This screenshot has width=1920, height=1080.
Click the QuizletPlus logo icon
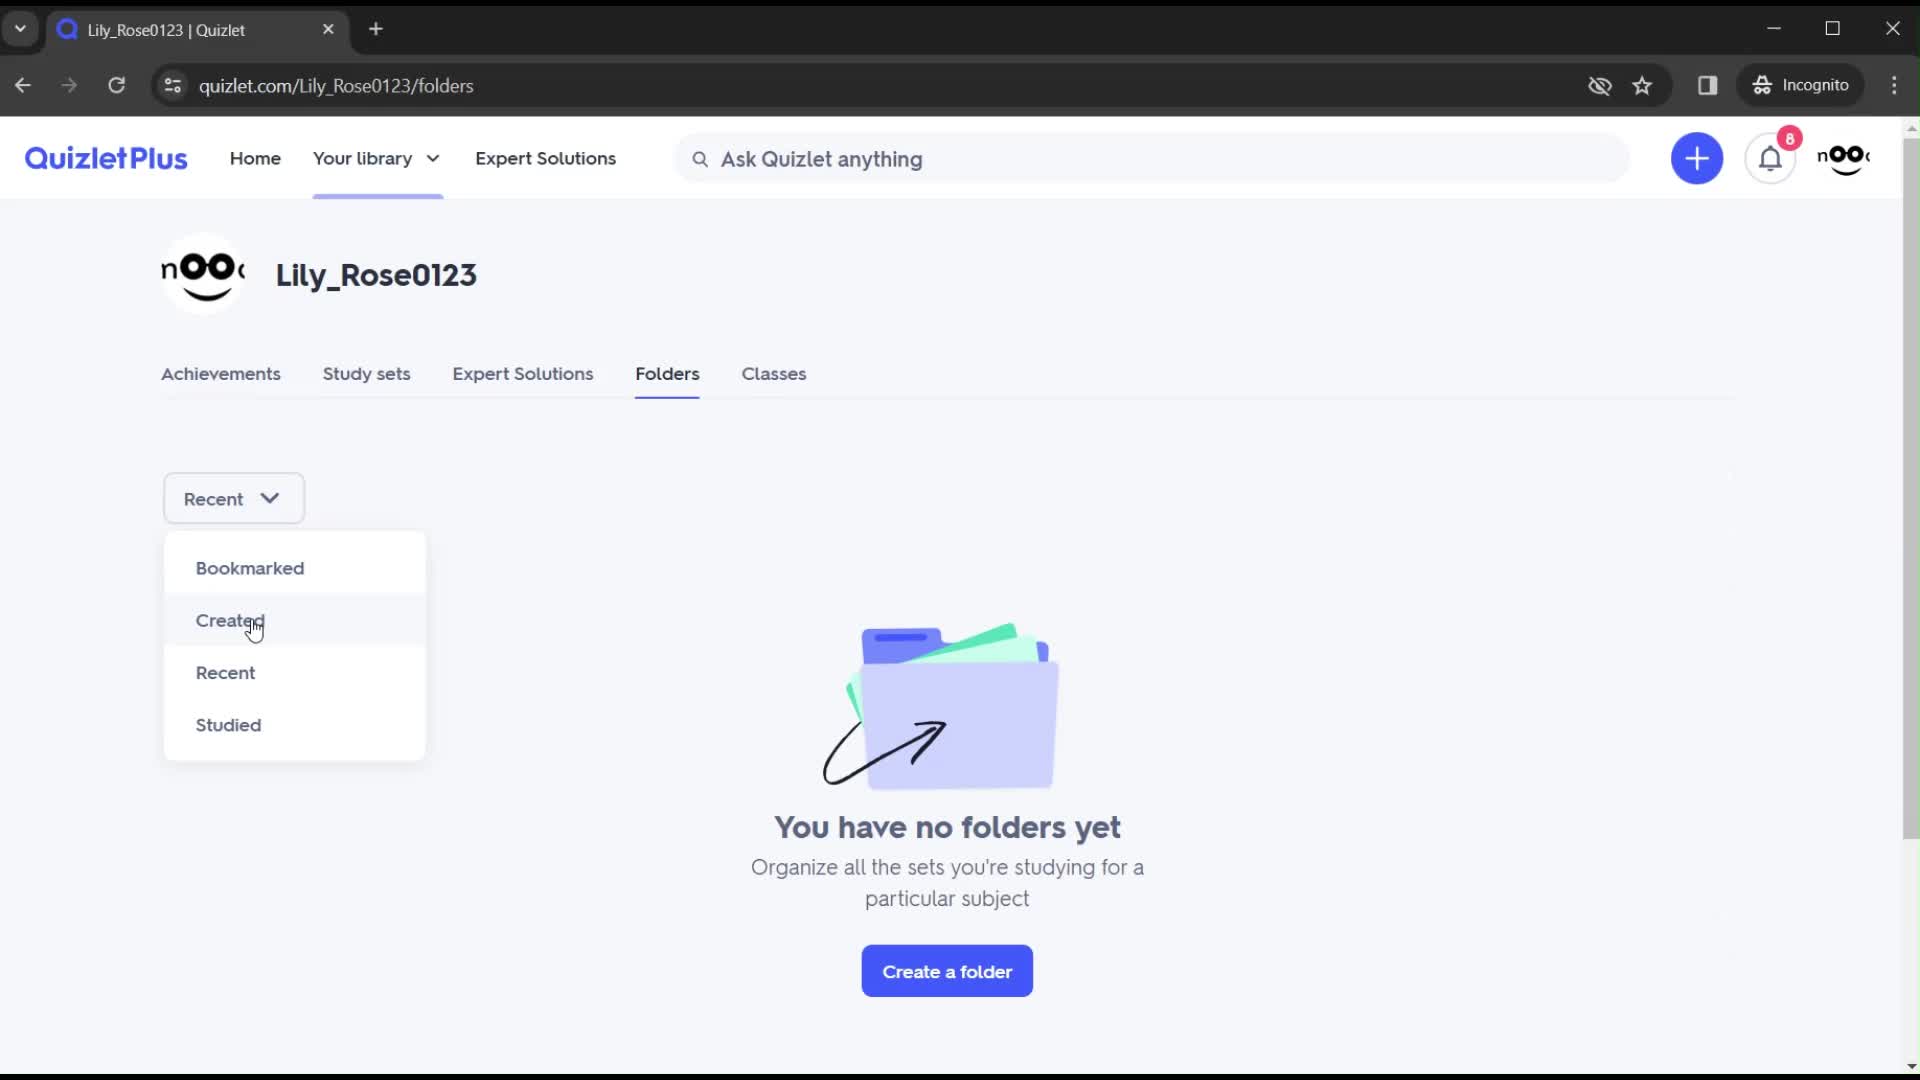point(105,158)
